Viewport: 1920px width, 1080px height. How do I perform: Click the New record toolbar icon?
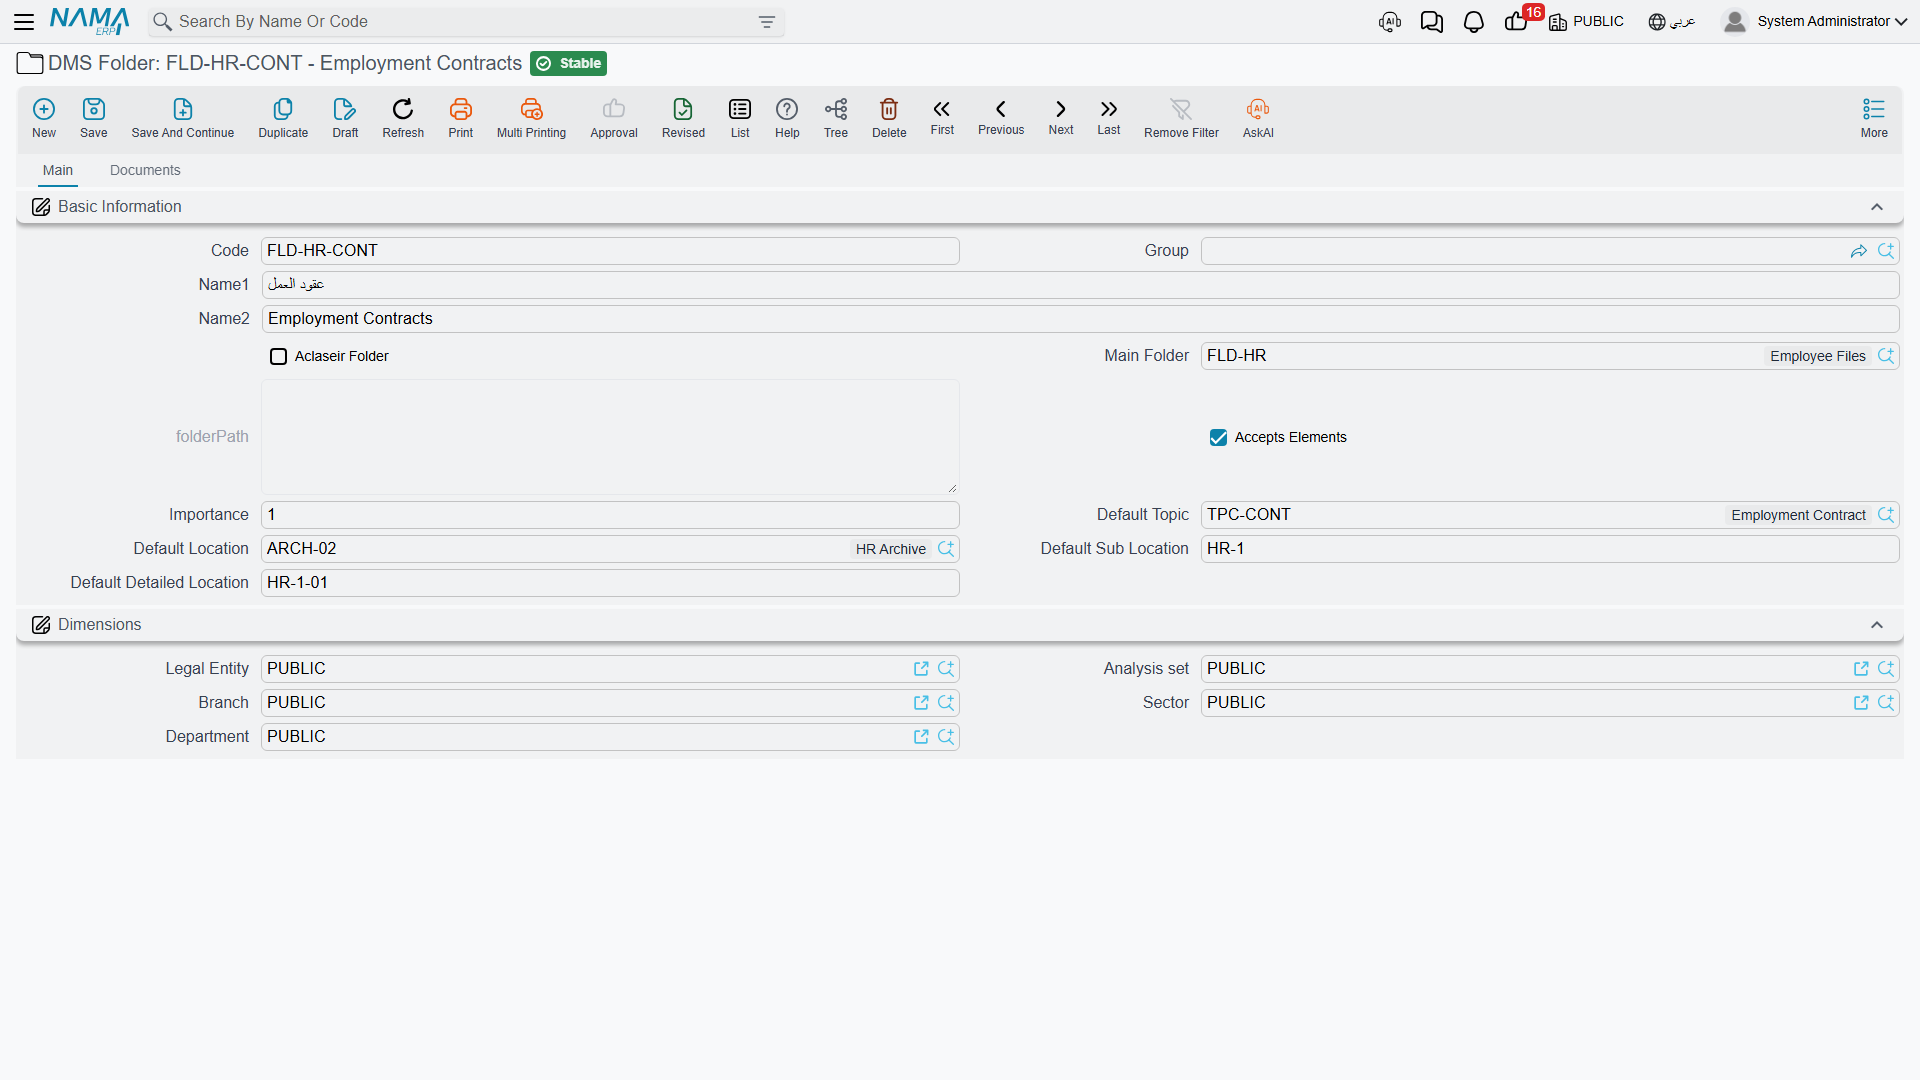[44, 118]
